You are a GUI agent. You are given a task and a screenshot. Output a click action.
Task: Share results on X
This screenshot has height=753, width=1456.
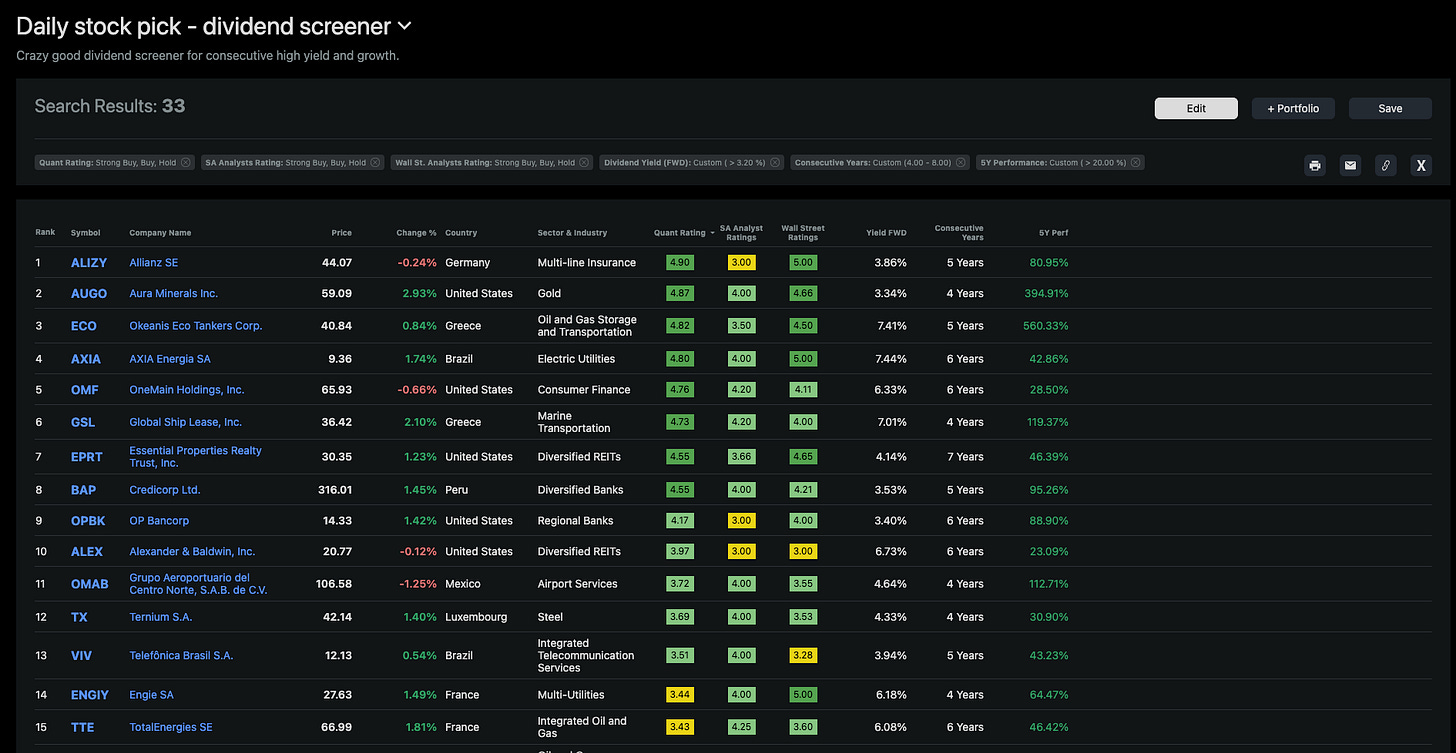pyautogui.click(x=1420, y=165)
